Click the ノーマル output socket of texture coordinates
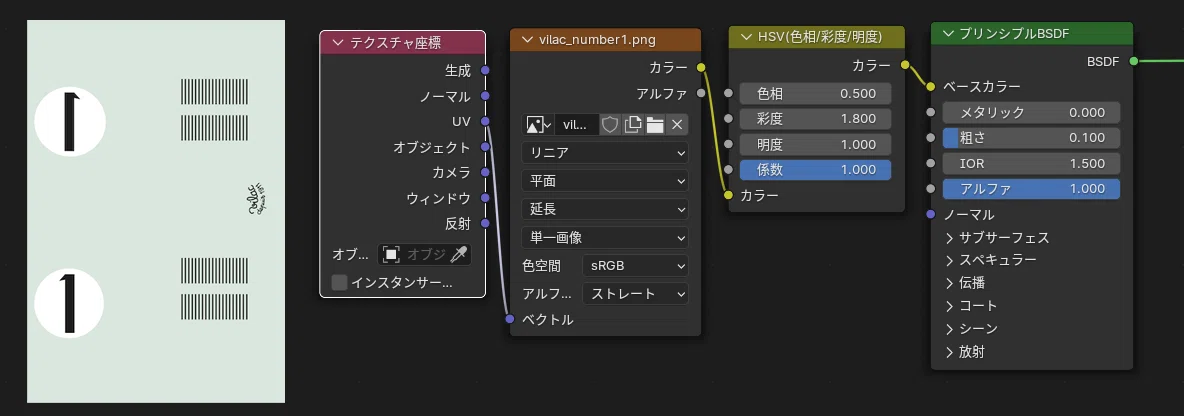This screenshot has width=1184, height=416. pos(486,96)
